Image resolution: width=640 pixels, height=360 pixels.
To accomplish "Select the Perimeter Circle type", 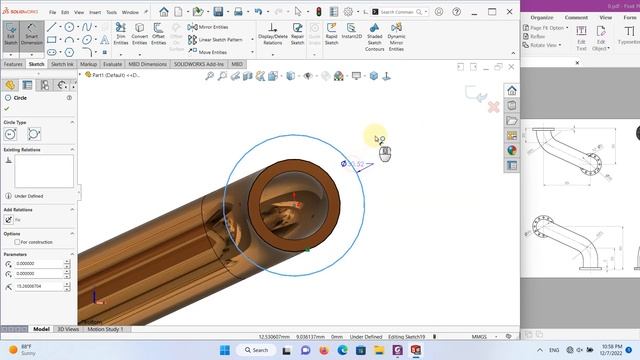I will coord(34,134).
